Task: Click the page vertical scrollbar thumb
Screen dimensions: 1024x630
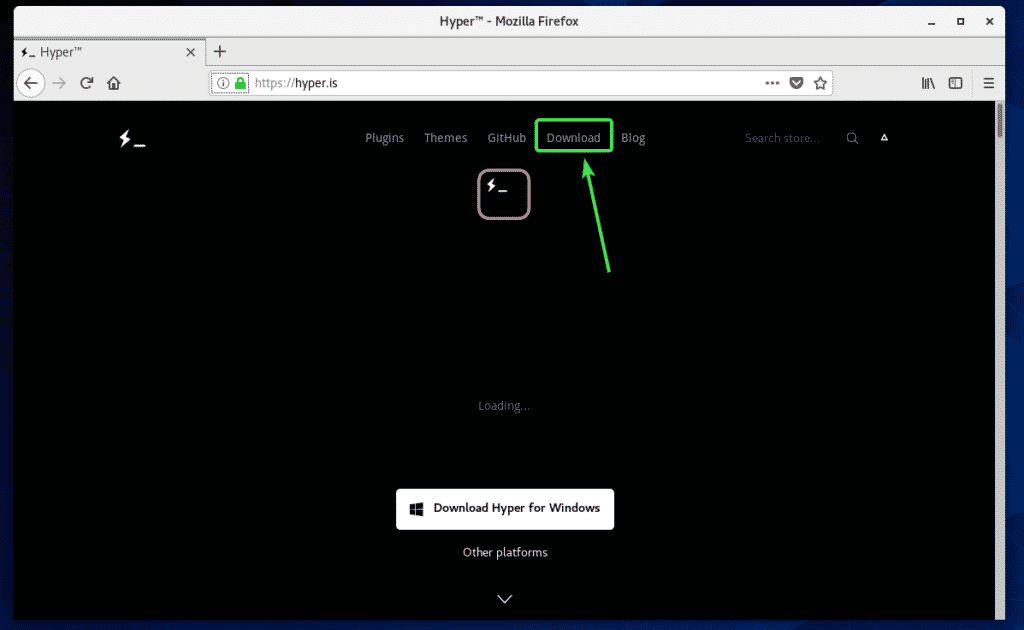Action: point(1000,120)
